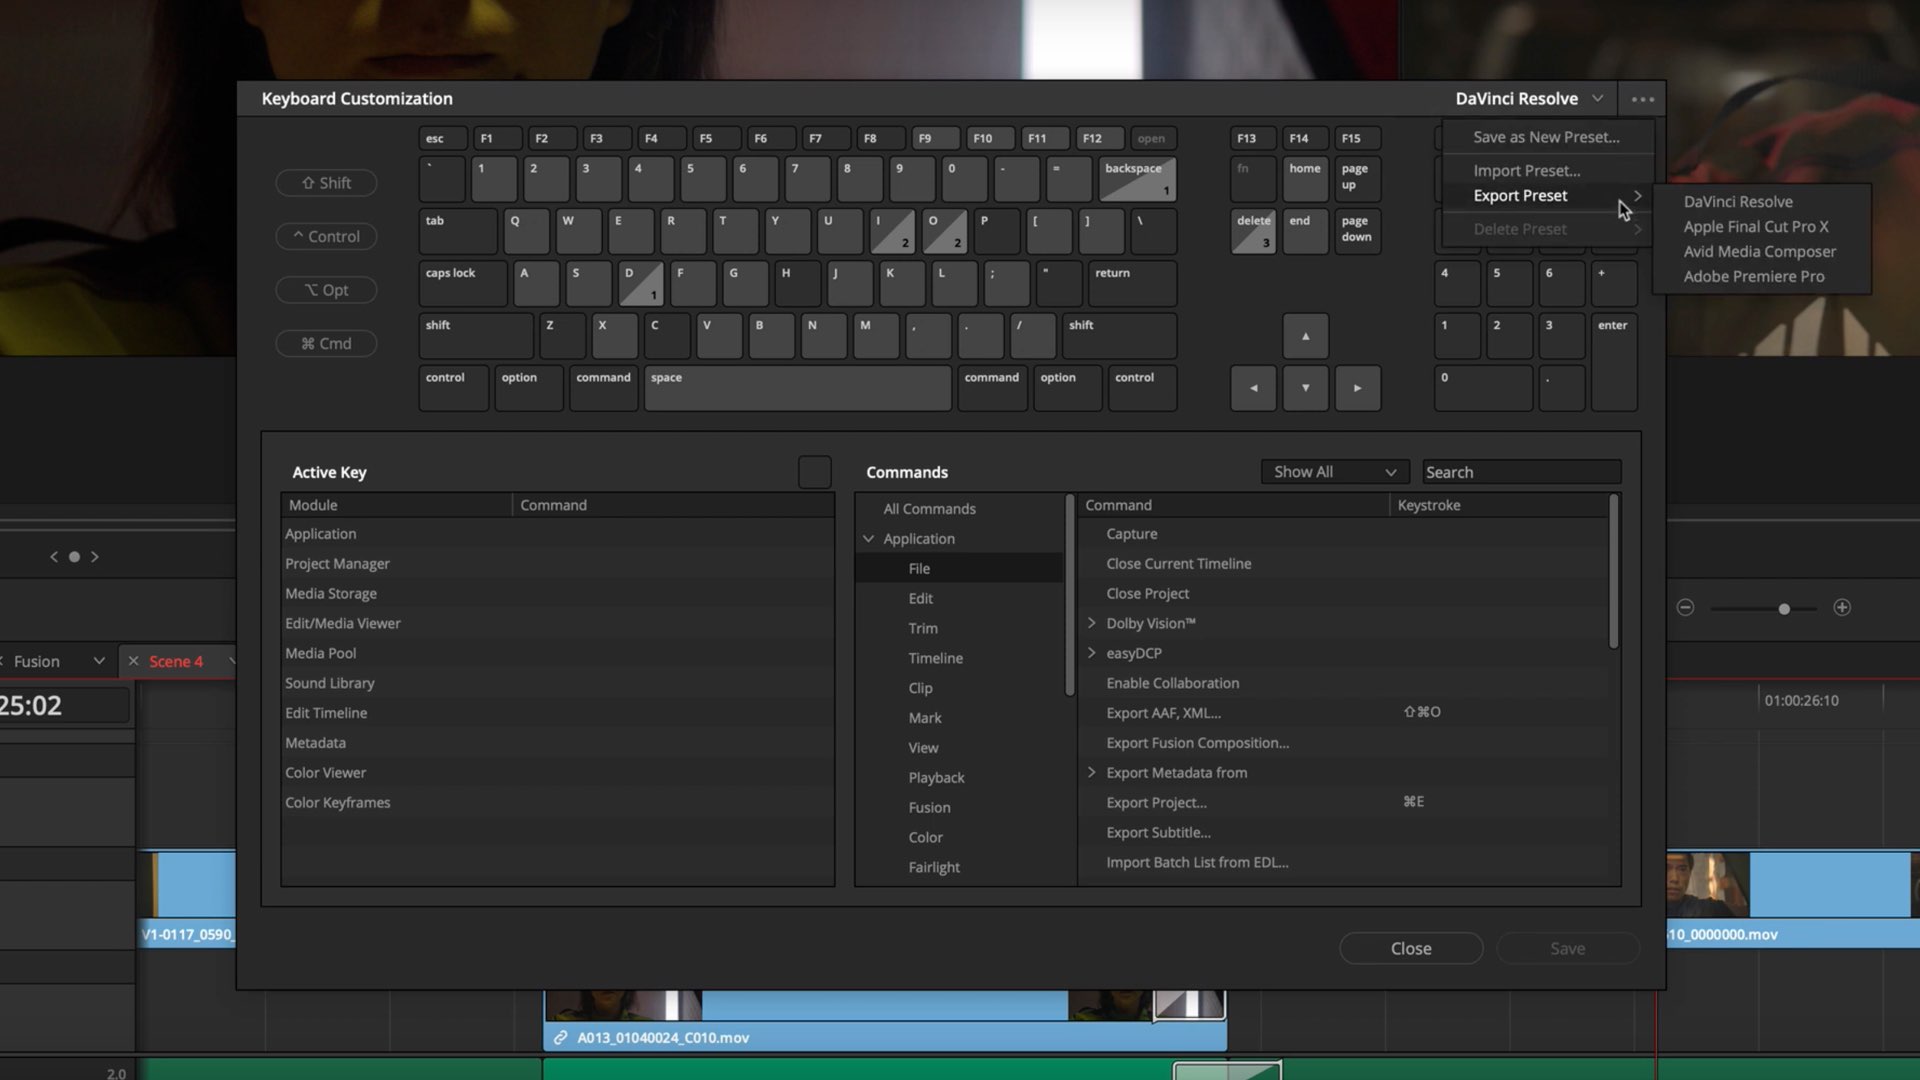The height and width of the screenshot is (1080, 1920).
Task: Select the A013_01040024_C010.mov timeline clip thumbnail
Action: pos(623,1006)
